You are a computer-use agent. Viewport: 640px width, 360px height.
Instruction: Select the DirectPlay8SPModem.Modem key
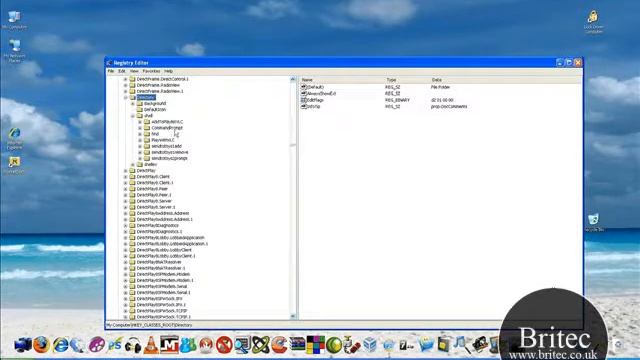point(163,274)
